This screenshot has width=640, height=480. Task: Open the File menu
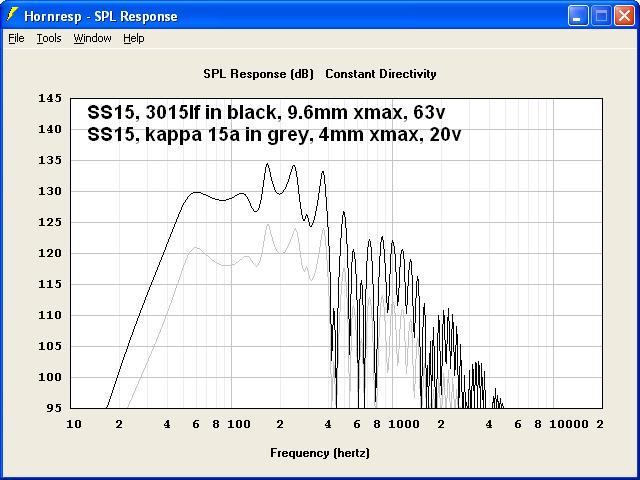[x=16, y=38]
